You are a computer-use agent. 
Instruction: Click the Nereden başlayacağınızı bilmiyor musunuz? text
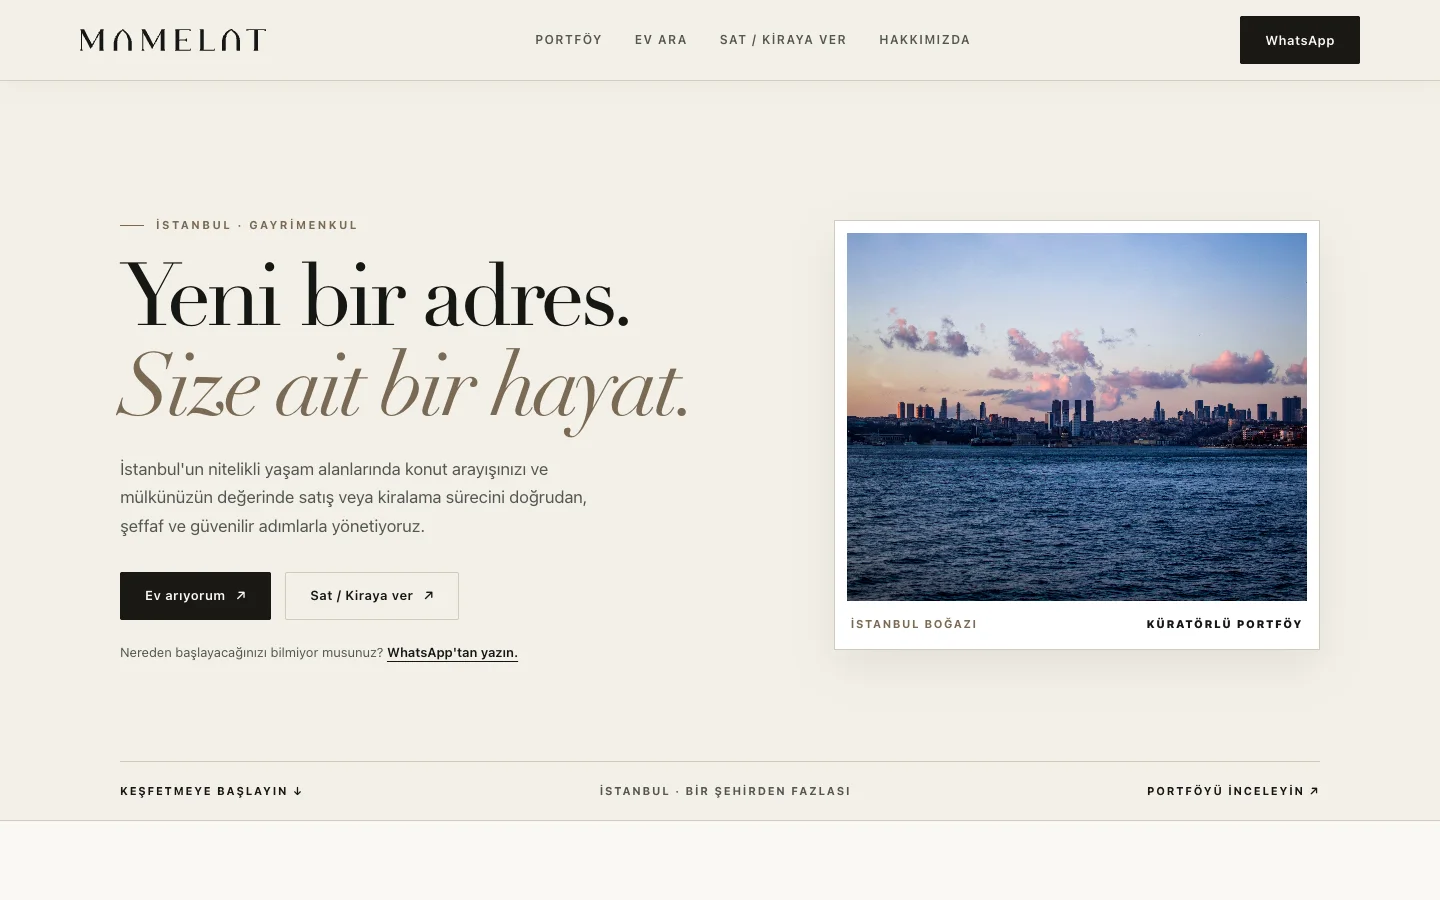click(251, 653)
